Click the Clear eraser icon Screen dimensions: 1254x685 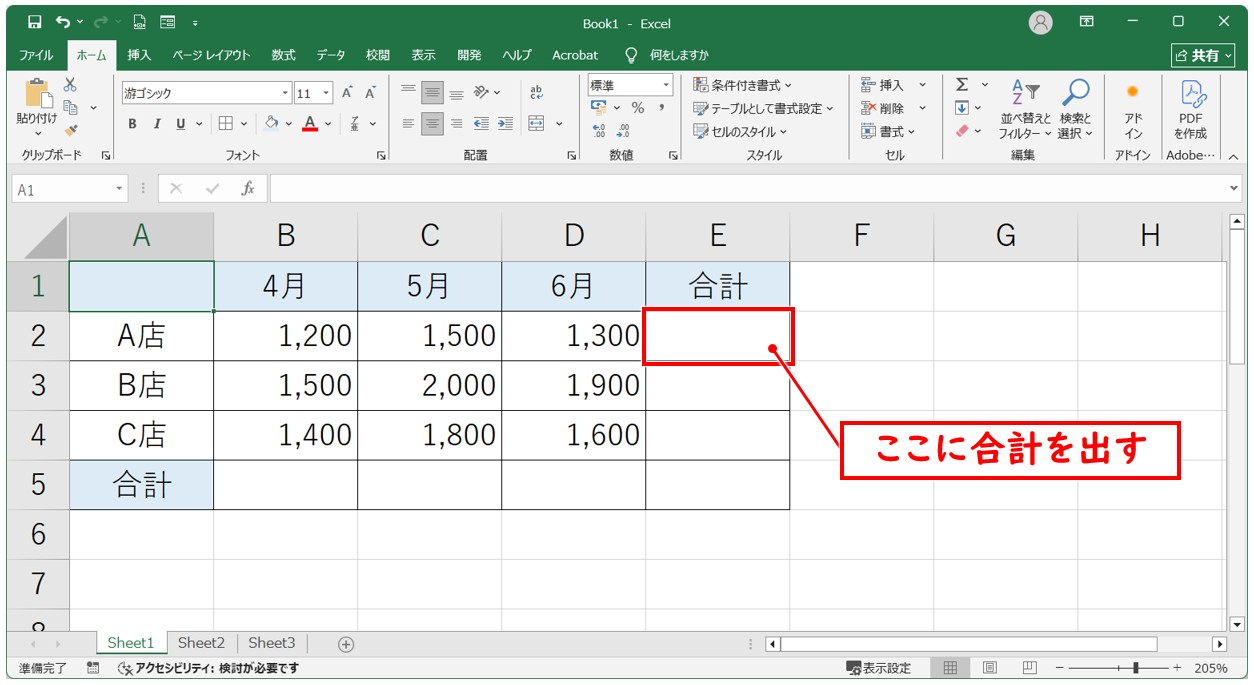coord(962,131)
